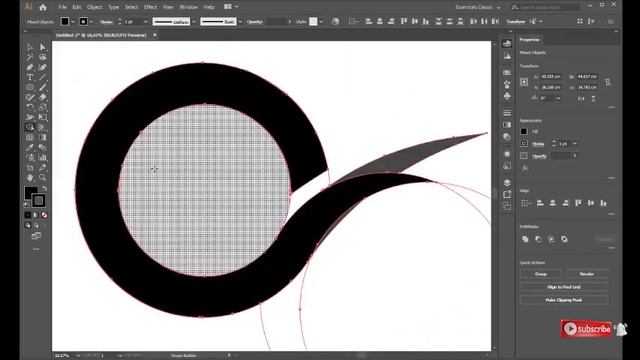Open Basic brush definition dropdown

[240, 22]
